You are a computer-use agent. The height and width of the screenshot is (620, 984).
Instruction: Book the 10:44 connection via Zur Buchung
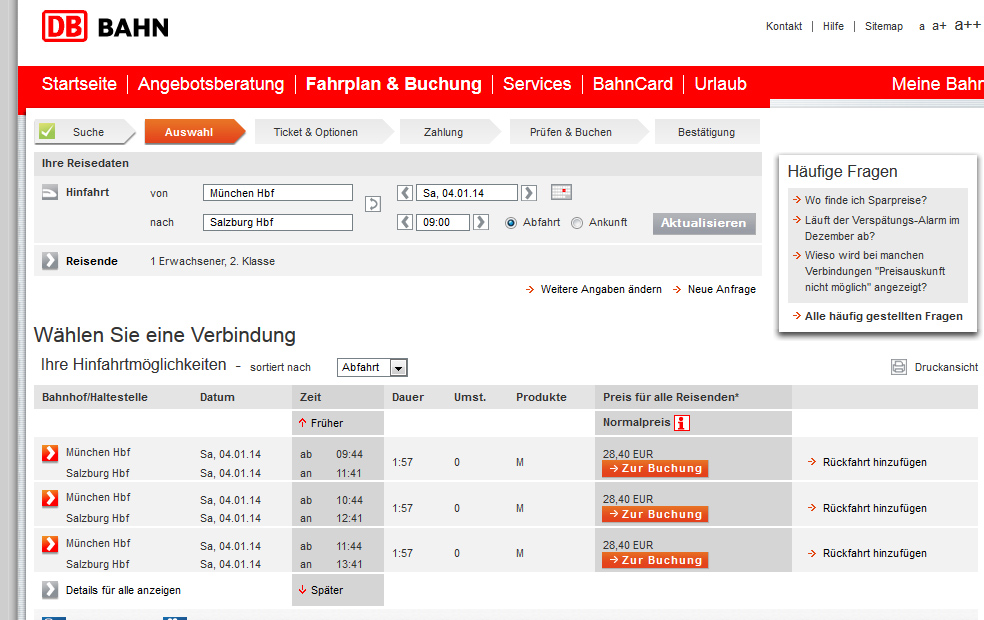(655, 515)
